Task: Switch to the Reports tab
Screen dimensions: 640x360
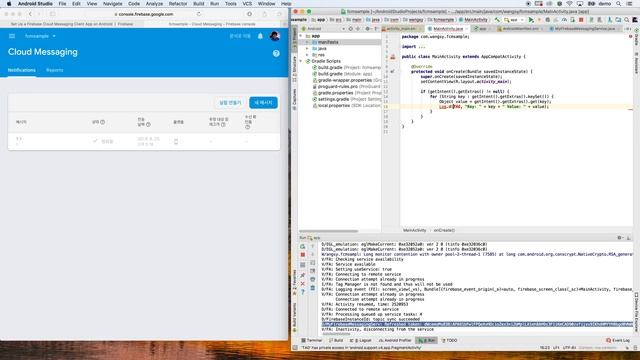Action: coord(55,70)
